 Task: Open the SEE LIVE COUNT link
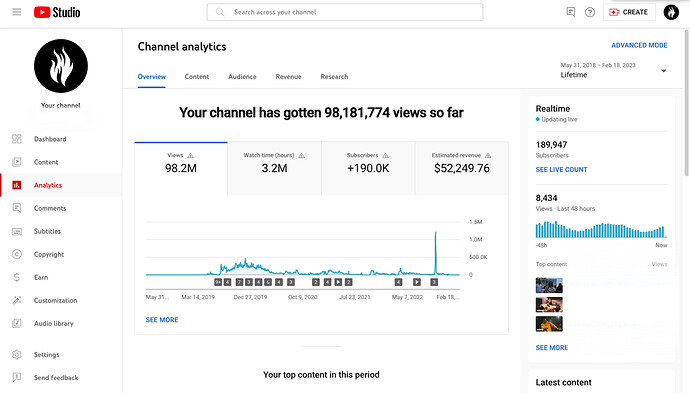561,169
